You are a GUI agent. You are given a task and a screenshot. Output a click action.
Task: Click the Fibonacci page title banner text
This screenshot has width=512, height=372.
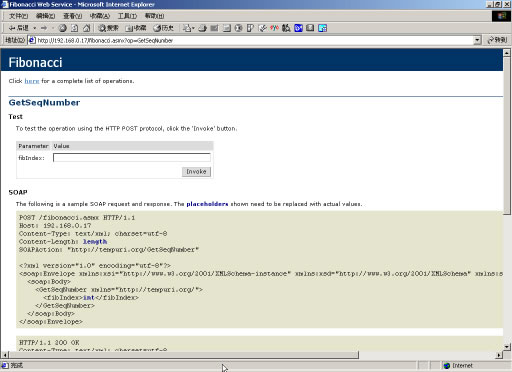click(35, 62)
